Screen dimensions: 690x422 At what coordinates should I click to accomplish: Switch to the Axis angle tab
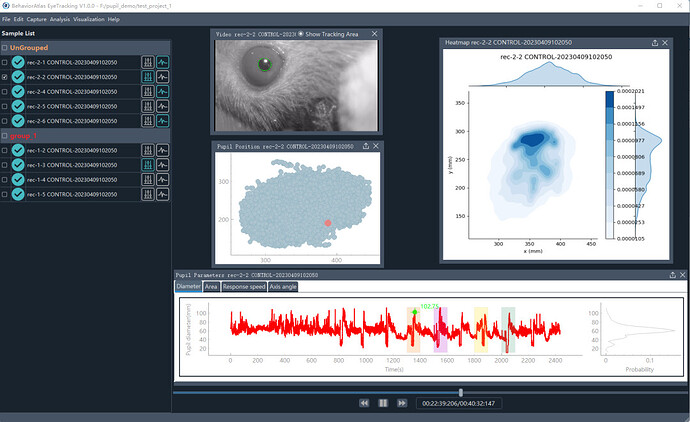283,286
